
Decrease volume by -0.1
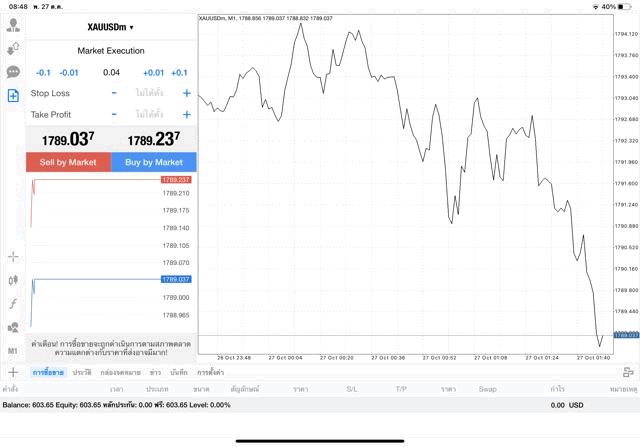[x=43, y=72]
